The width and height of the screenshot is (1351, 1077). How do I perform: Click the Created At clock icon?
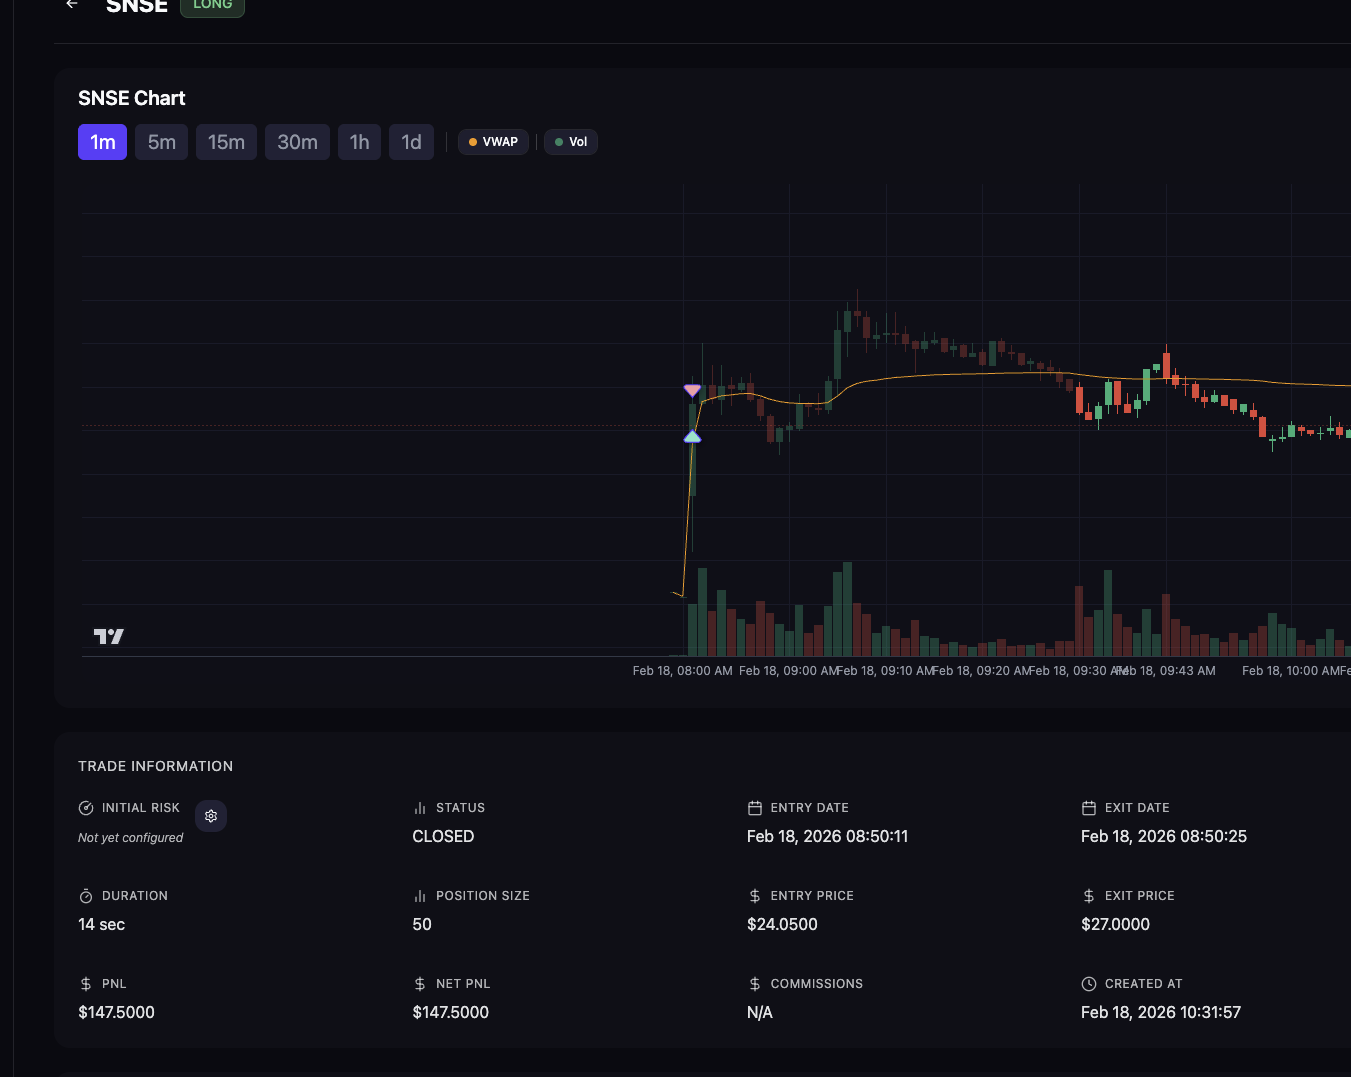[x=1089, y=984]
